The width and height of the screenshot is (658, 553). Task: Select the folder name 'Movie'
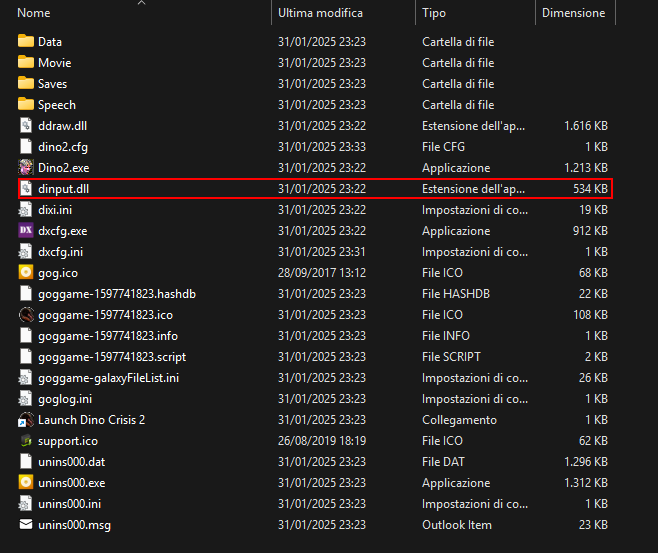pos(55,63)
